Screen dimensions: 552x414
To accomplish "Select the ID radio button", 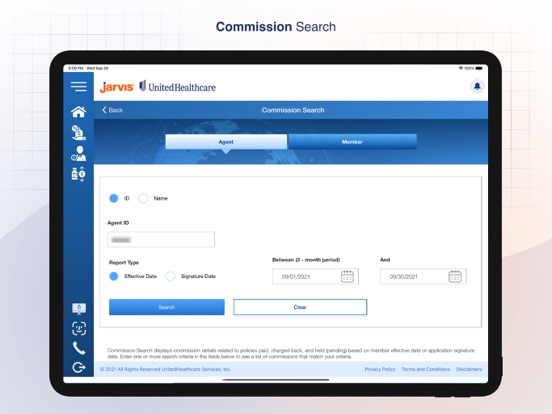I will [114, 198].
